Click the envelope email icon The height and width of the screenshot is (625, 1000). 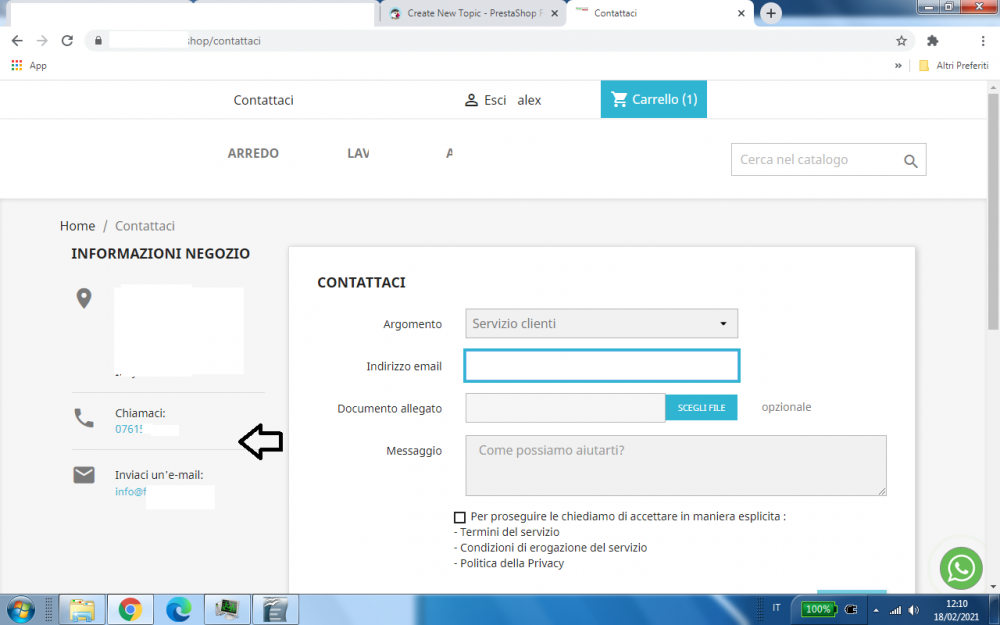click(84, 475)
